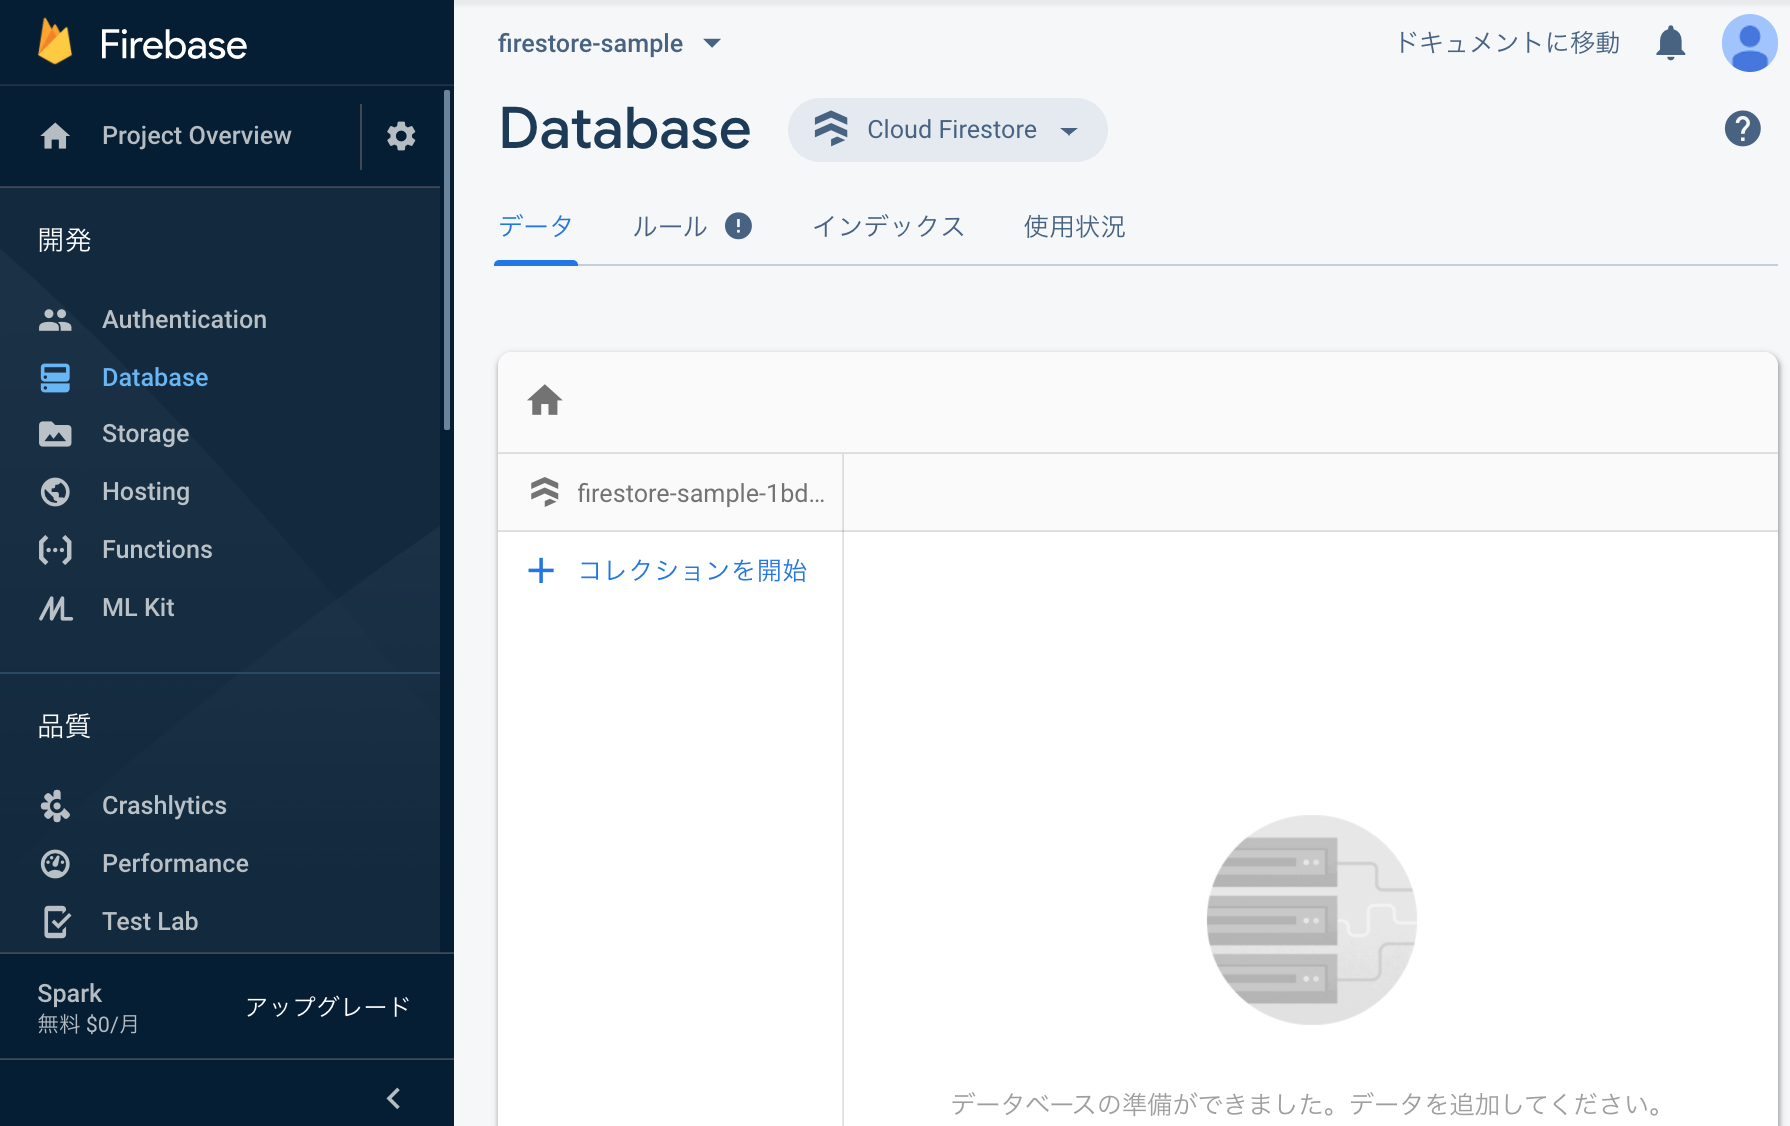Switch to the 使用状況 tab
This screenshot has height=1126, width=1790.
[x=1074, y=227]
